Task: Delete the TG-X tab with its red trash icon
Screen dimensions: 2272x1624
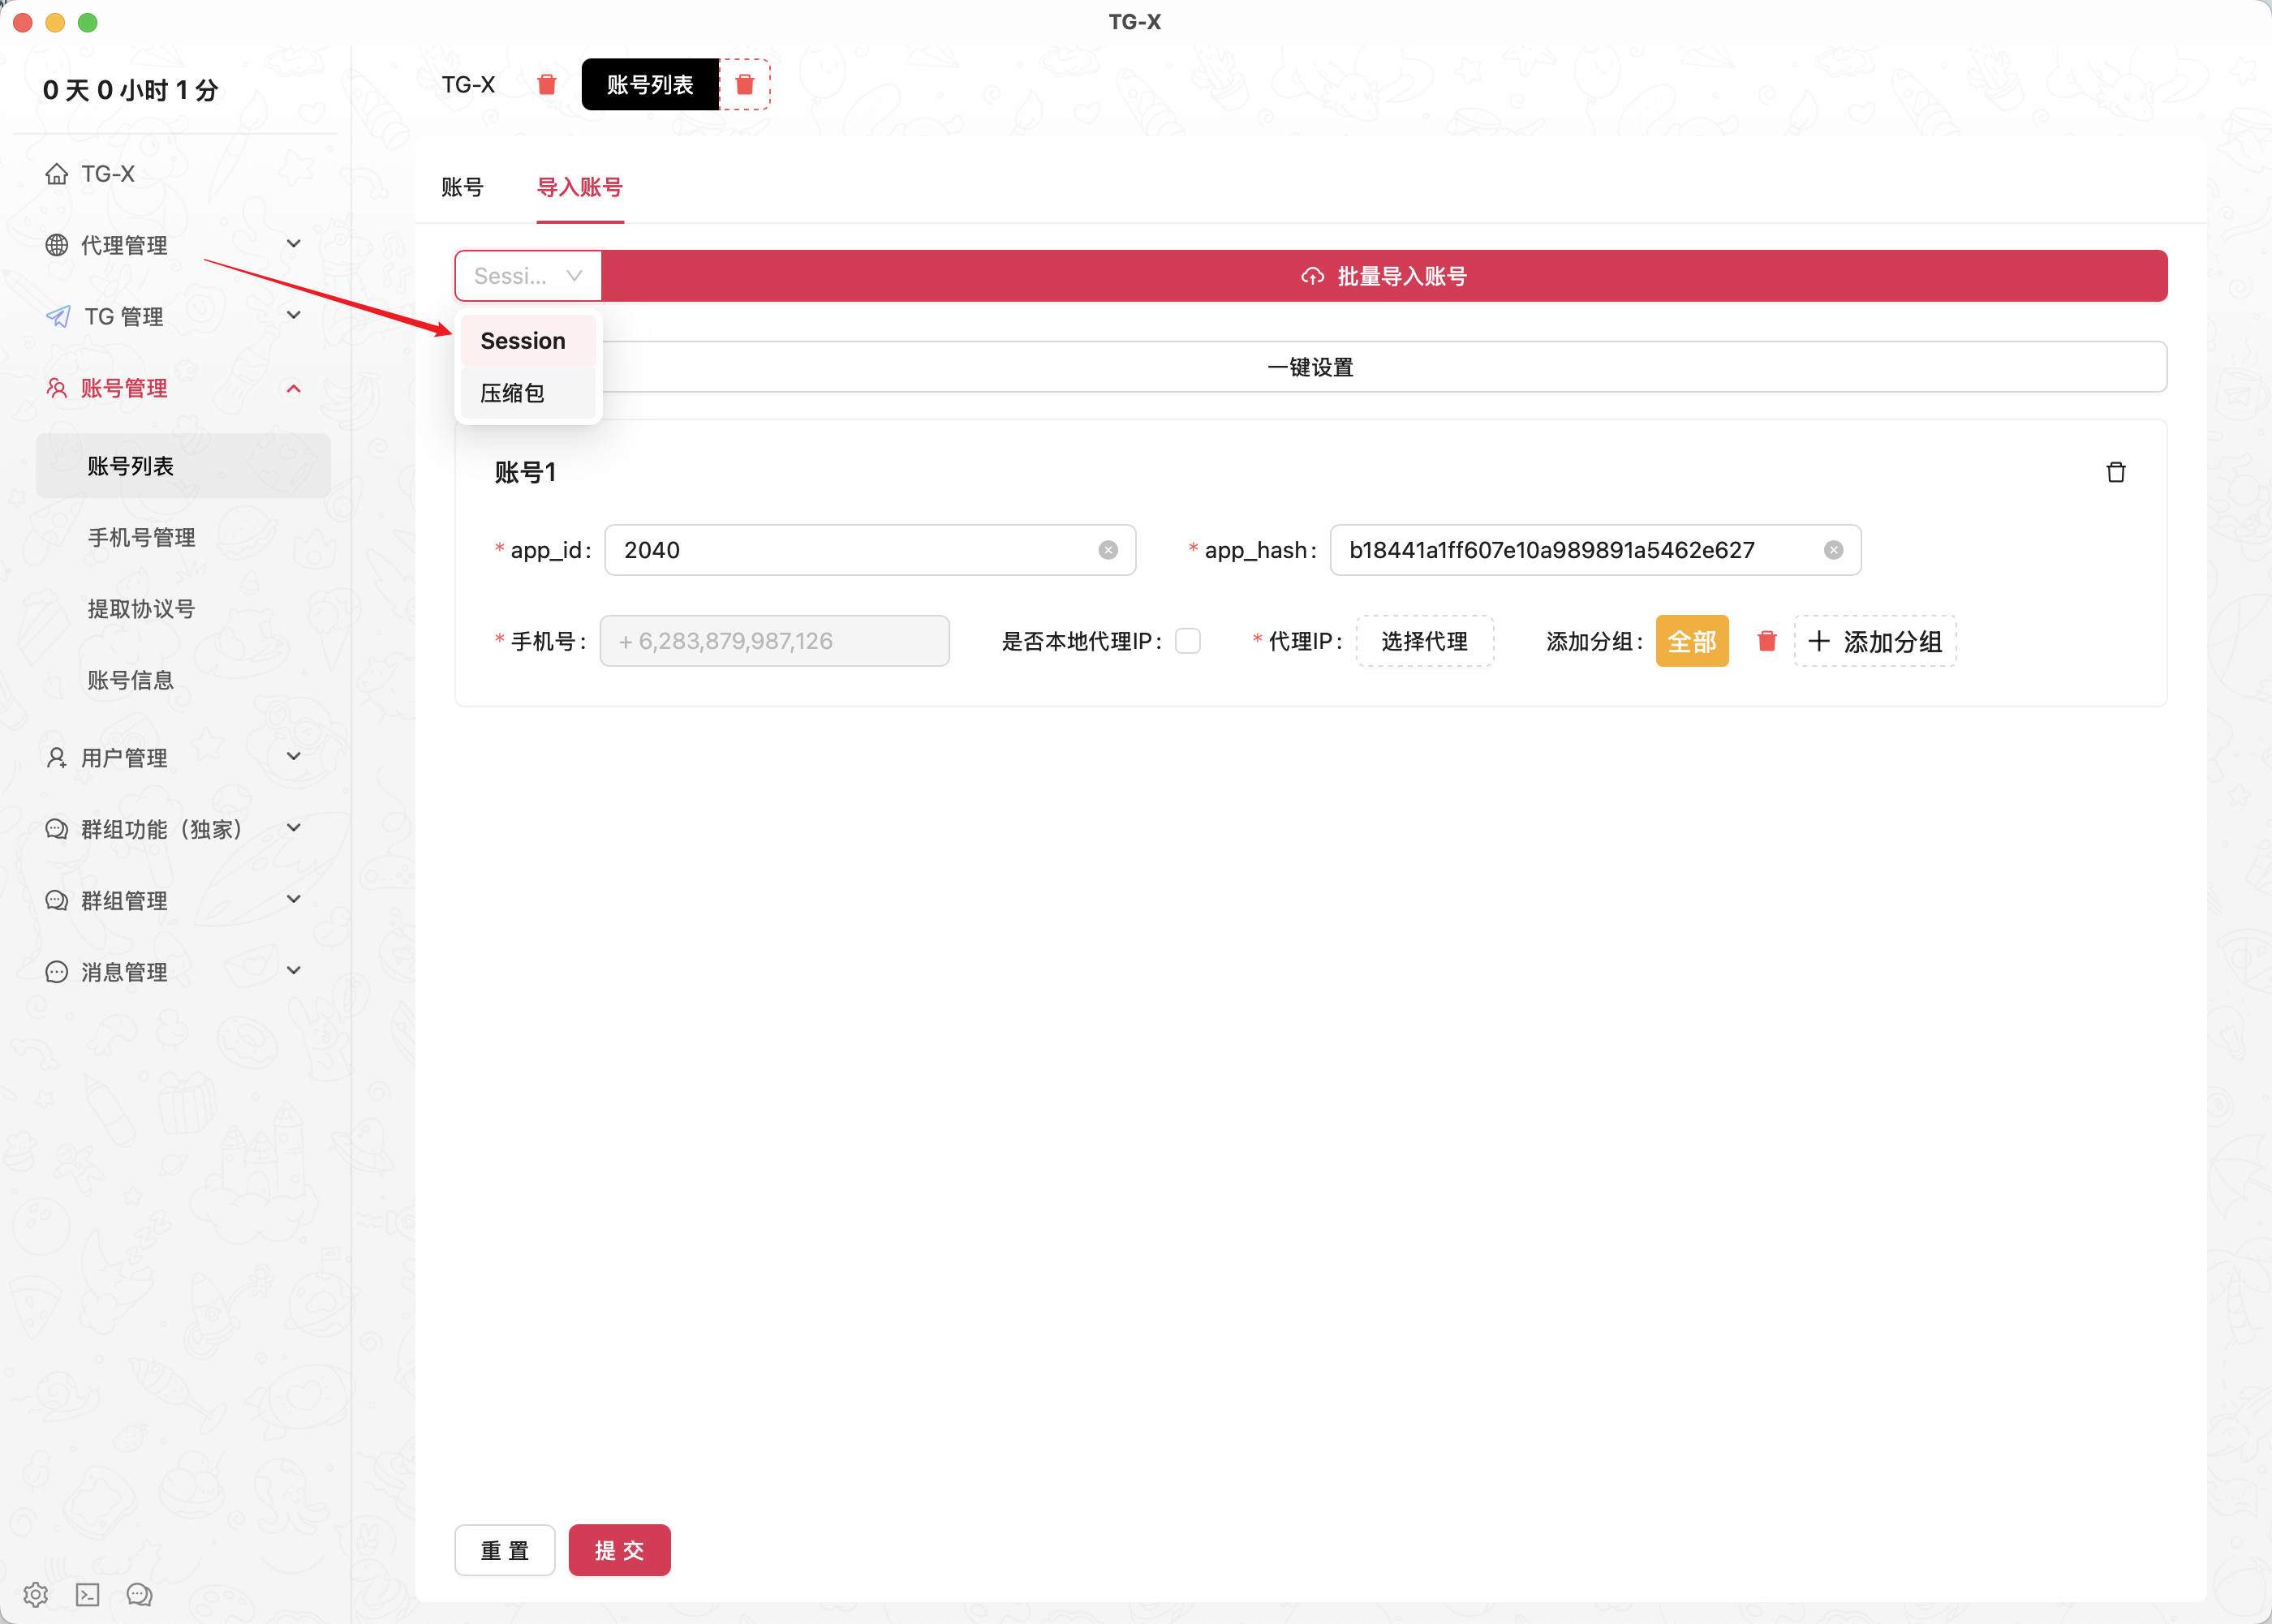Action: (546, 84)
